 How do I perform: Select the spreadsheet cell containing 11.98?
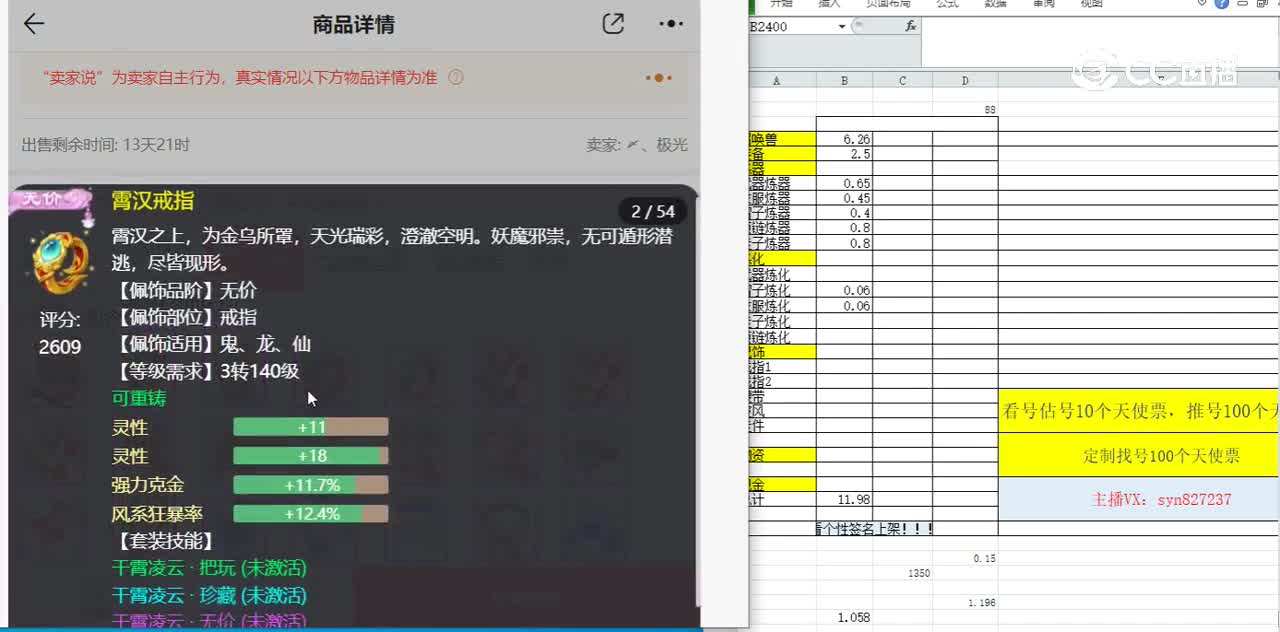(x=855, y=499)
